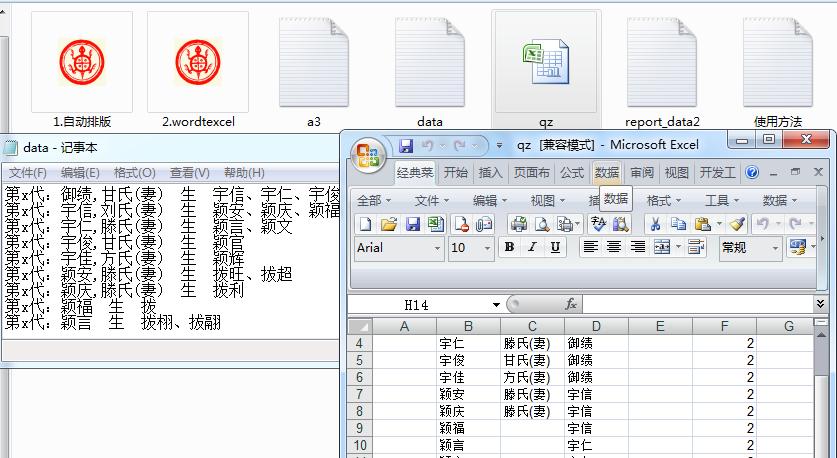The height and width of the screenshot is (458, 837).
Task: Click the Select All corner button
Action: pyautogui.click(x=359, y=326)
